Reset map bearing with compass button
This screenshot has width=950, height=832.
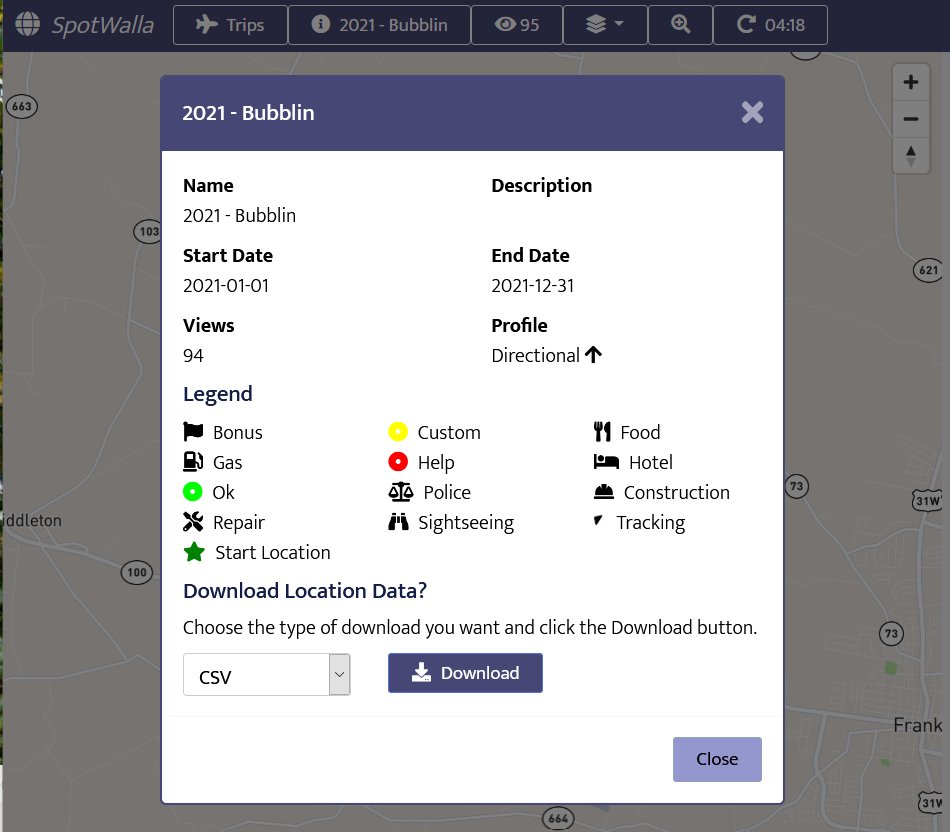click(x=910, y=156)
